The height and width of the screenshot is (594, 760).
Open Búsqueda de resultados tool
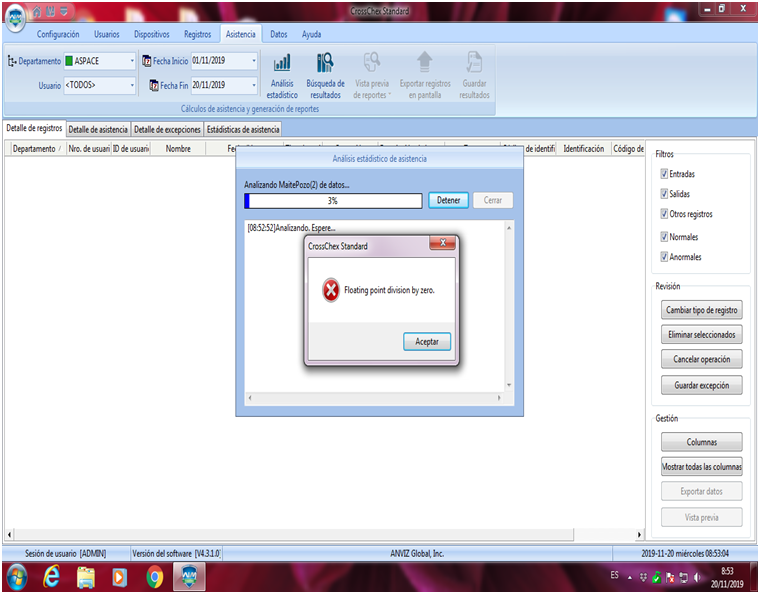[x=325, y=63]
